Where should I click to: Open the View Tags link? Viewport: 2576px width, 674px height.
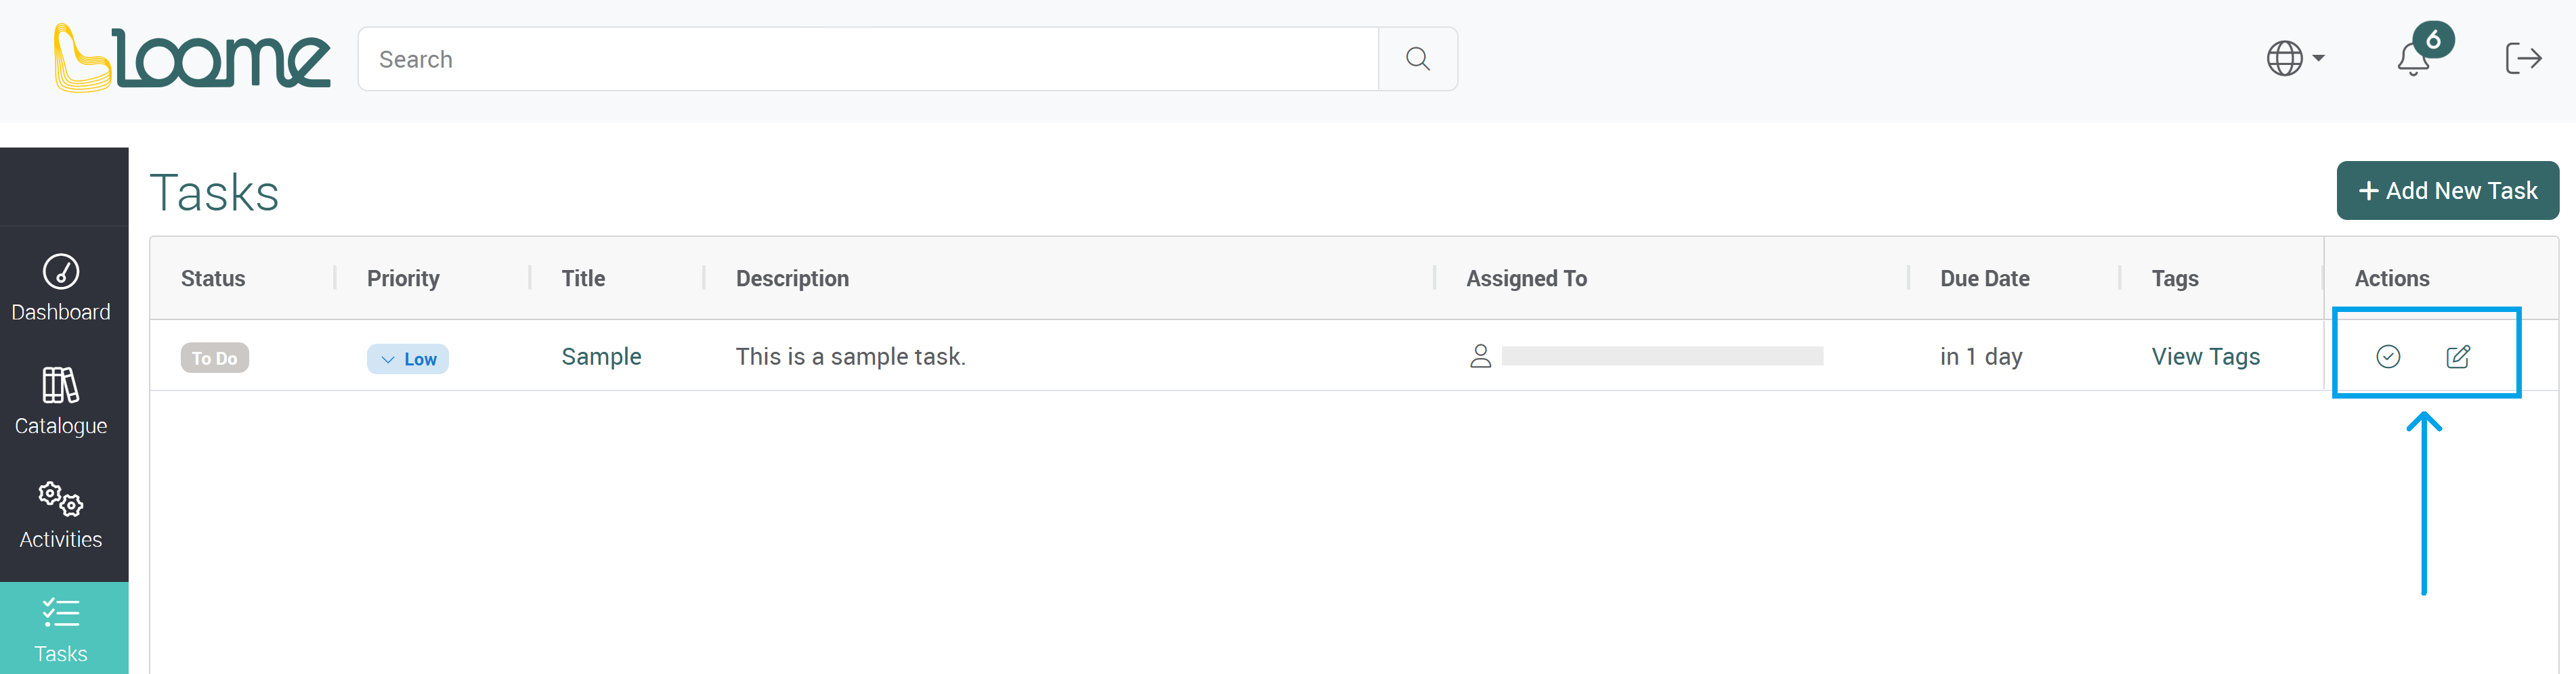click(2205, 357)
